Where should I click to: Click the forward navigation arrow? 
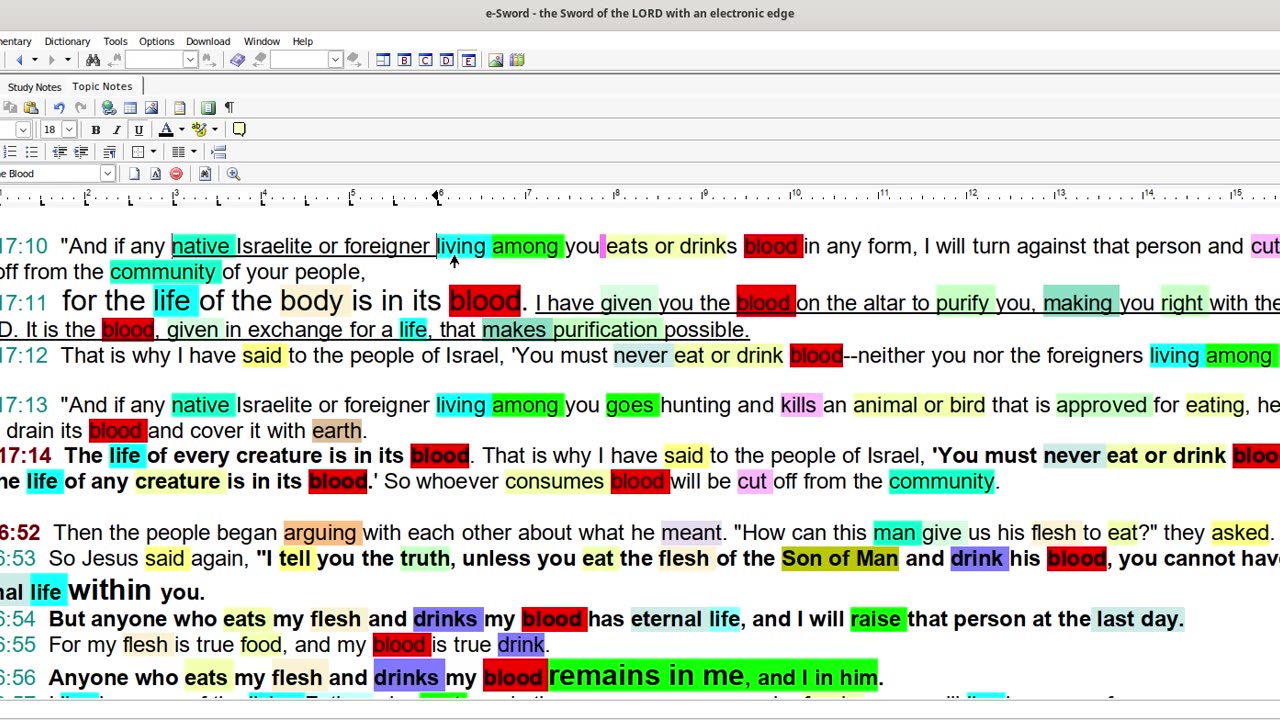[51, 60]
